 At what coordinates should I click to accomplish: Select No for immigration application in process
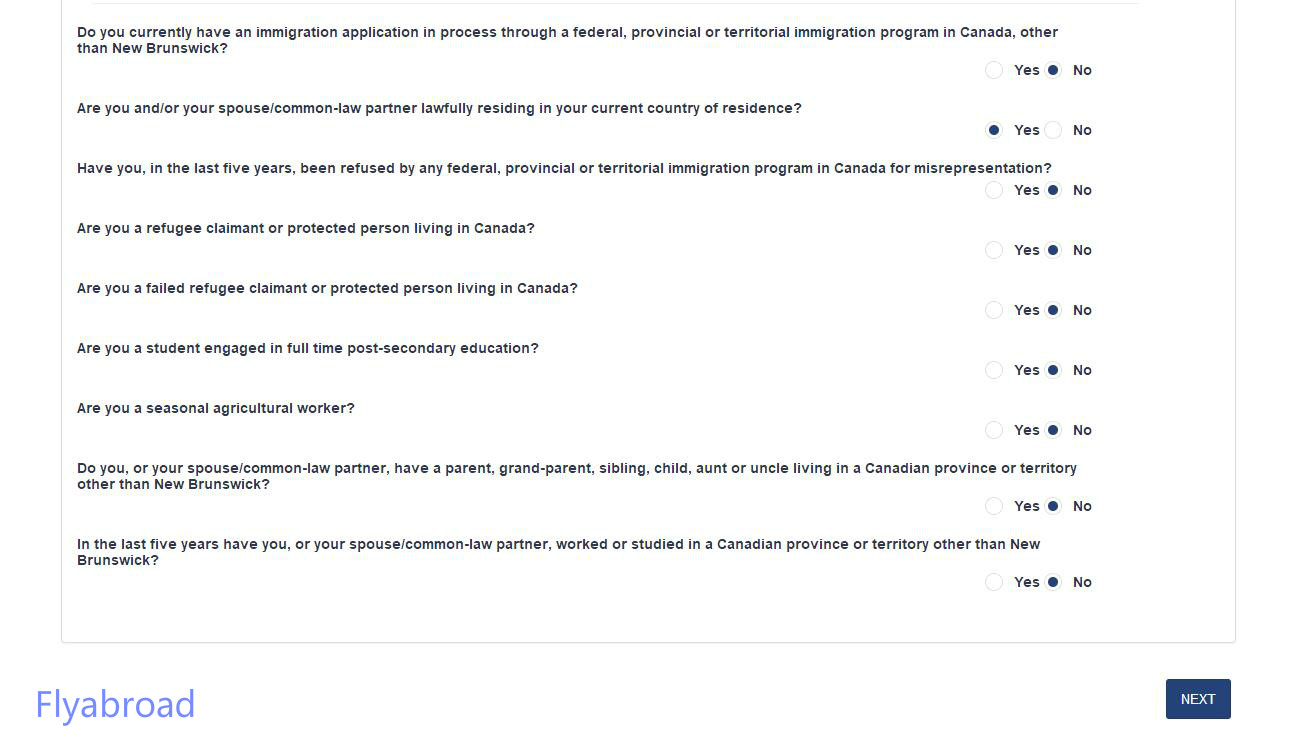pos(1053,70)
